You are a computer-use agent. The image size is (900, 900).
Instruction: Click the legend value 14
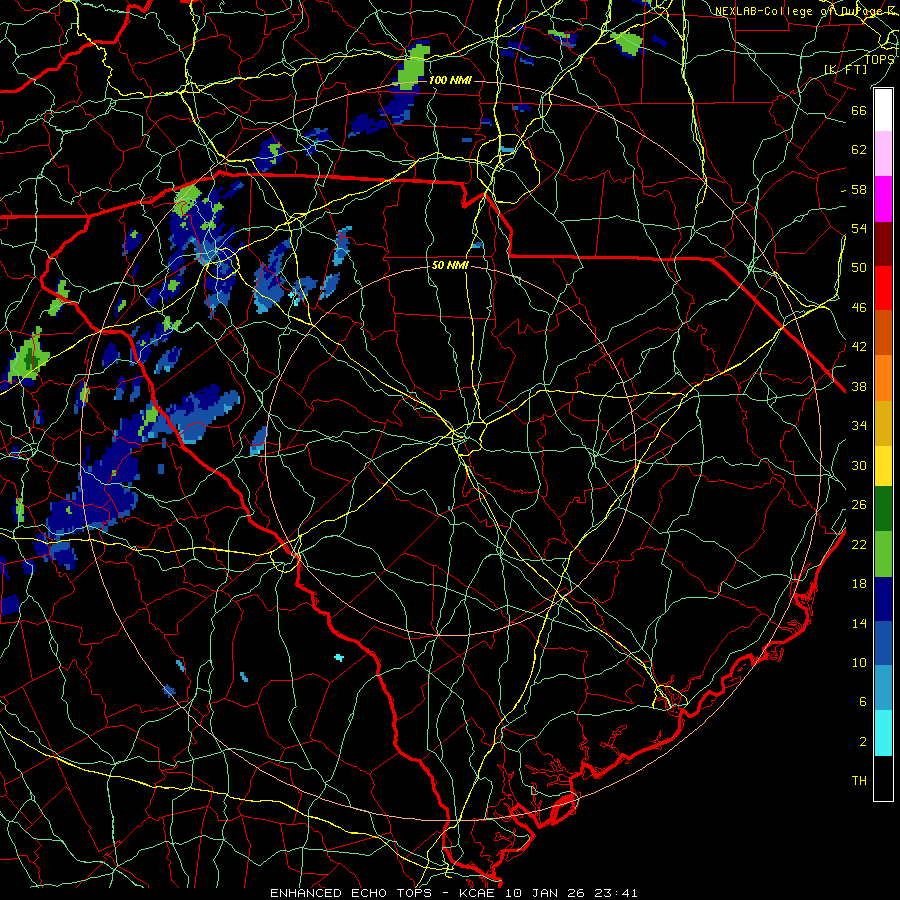tap(859, 623)
